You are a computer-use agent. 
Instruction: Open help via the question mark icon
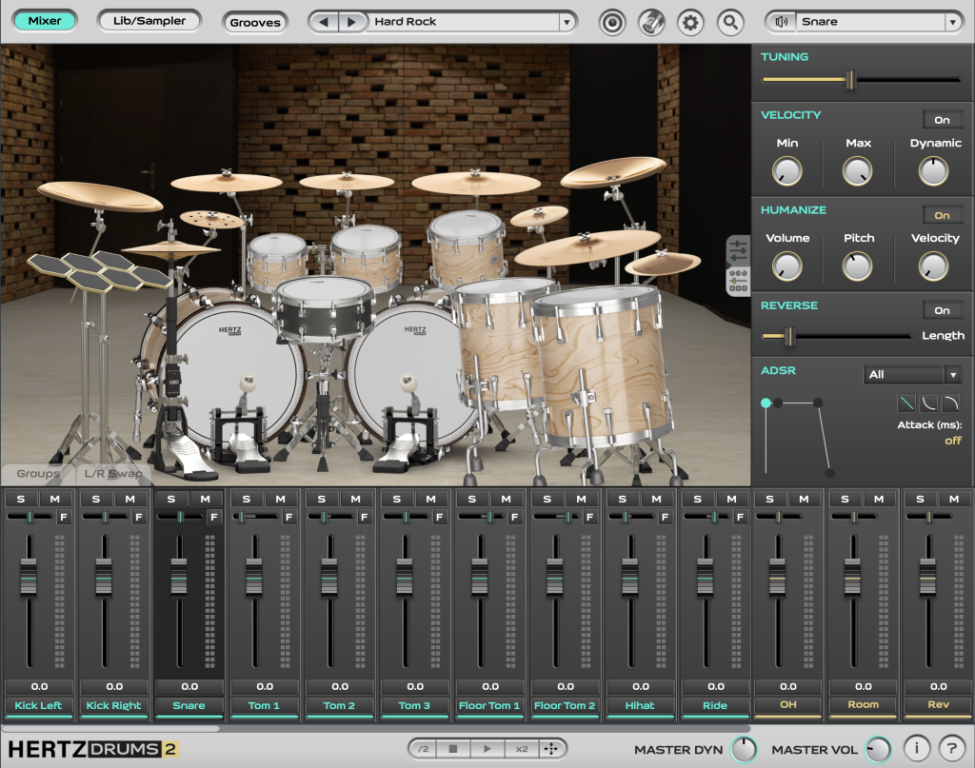[x=952, y=747]
